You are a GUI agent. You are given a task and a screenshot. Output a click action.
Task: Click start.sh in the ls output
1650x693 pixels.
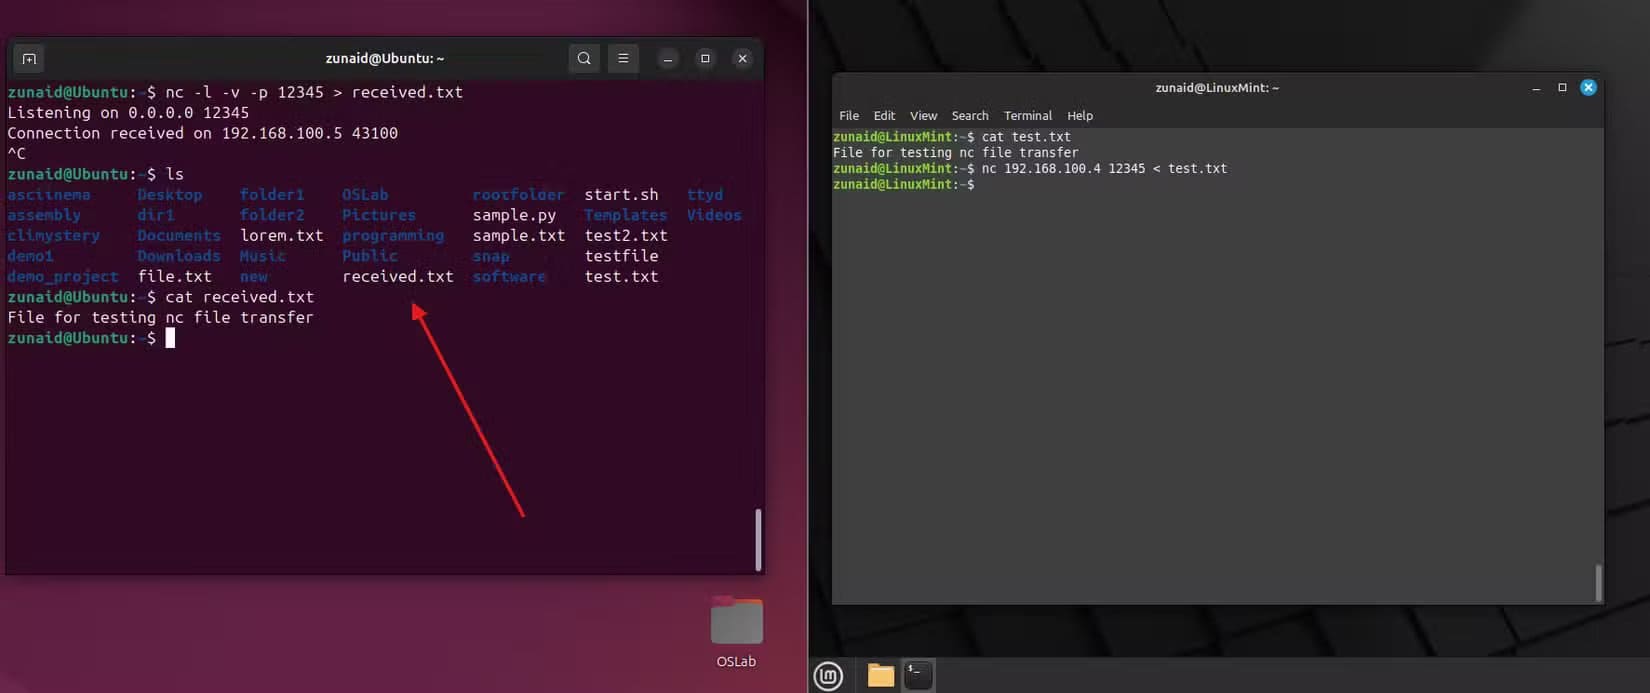(622, 195)
